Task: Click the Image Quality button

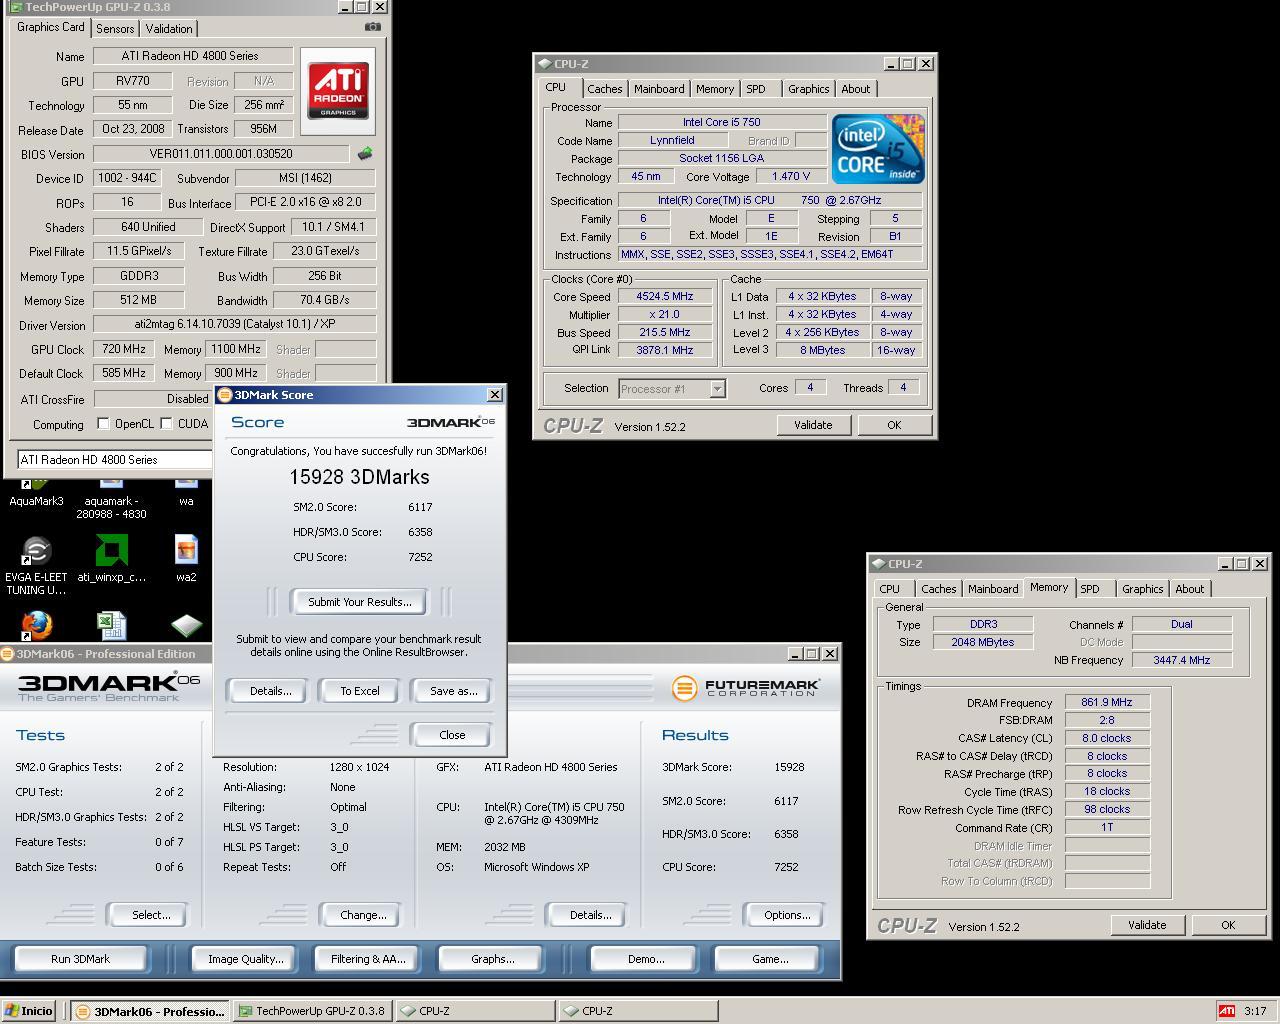Action: pyautogui.click(x=246, y=959)
